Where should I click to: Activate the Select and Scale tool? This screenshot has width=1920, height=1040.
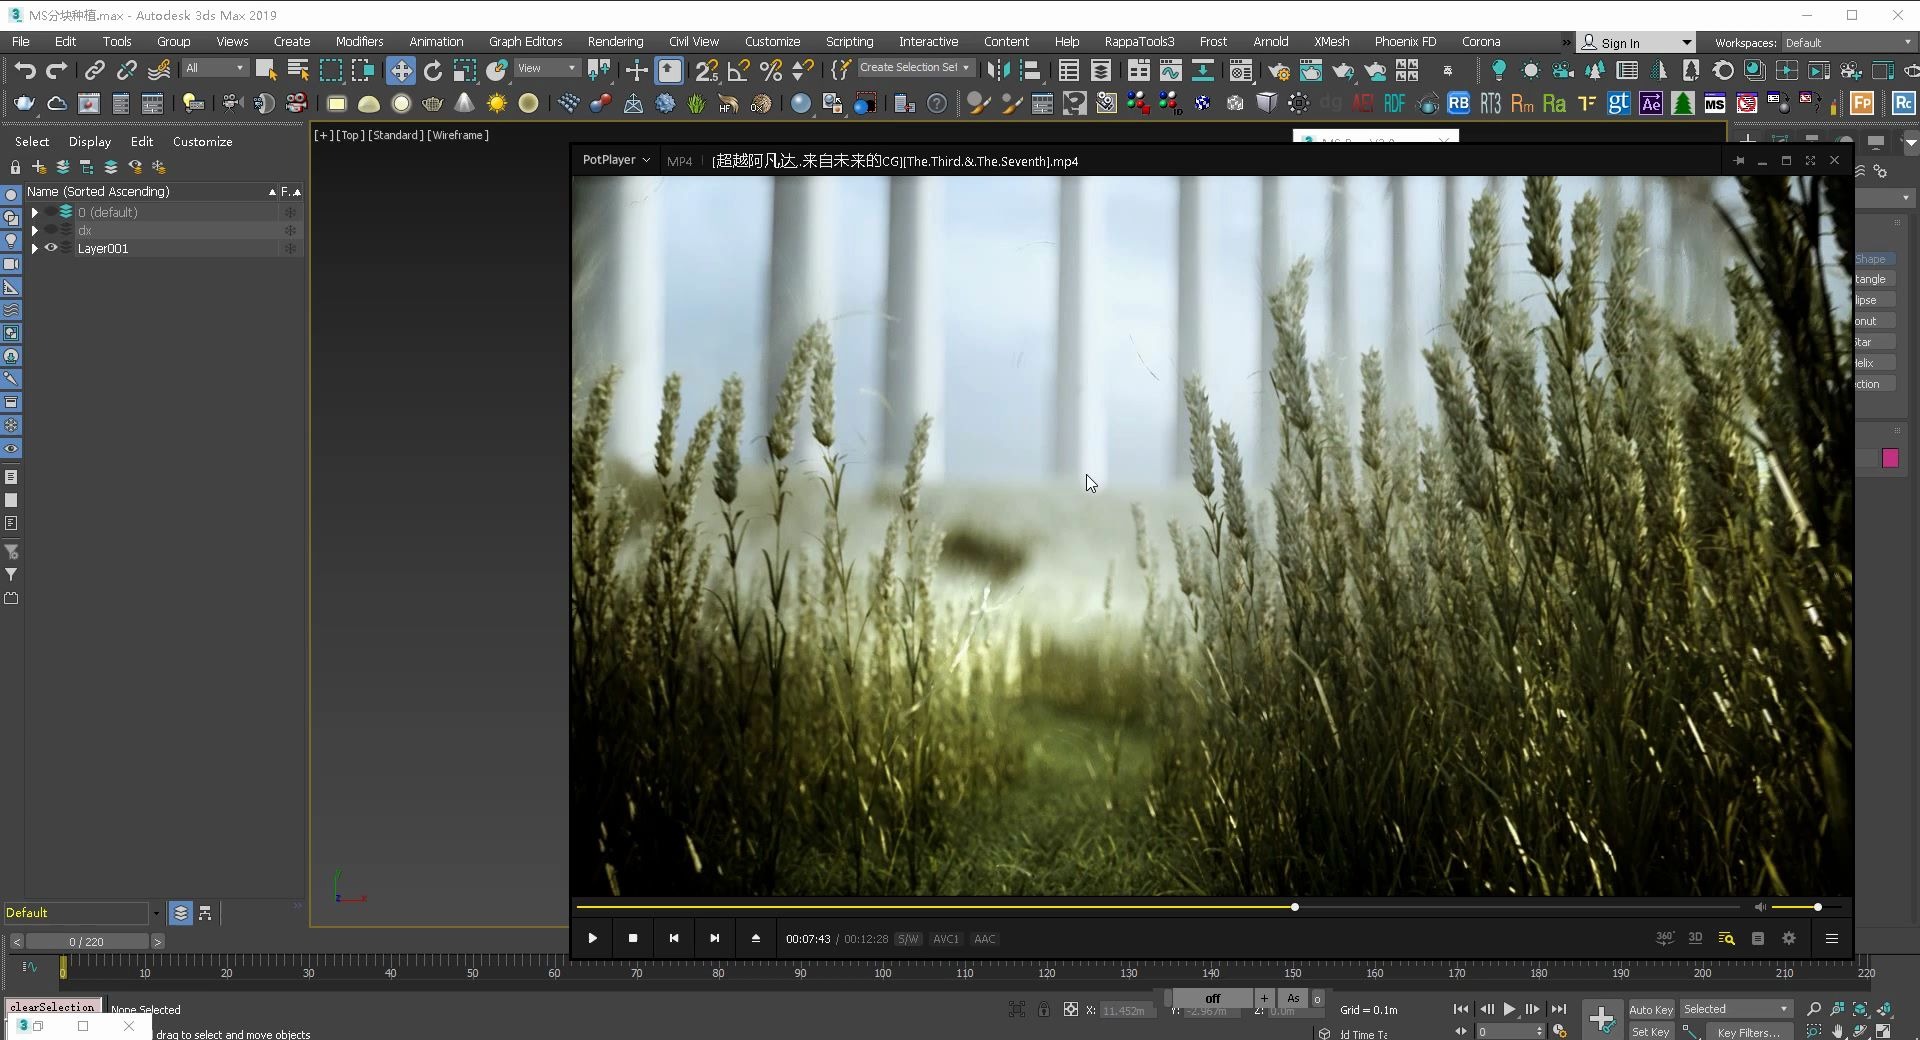click(x=465, y=70)
